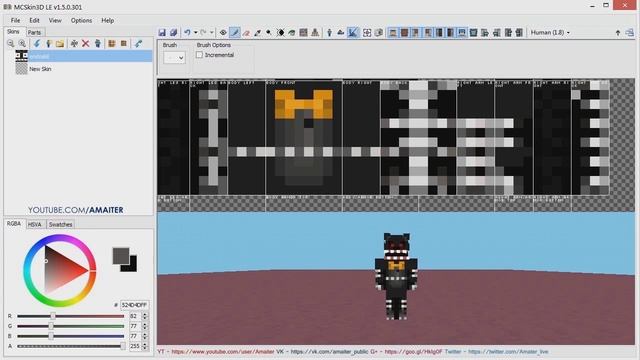Viewport: 640px width, 360px height.
Task: Select the Stamp tool
Action: point(315,33)
